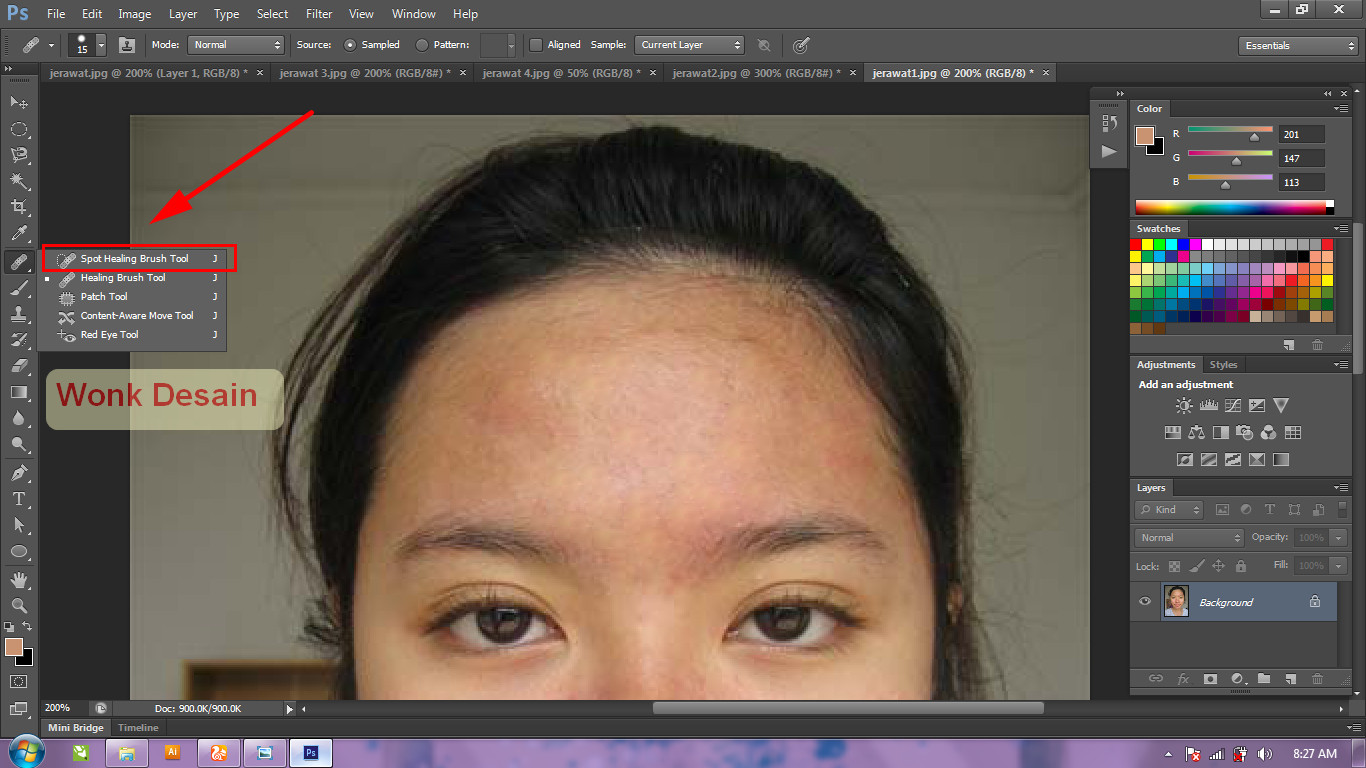This screenshot has width=1366, height=768.
Task: Open the Fill dropdown arrow
Action: pyautogui.click(x=1340, y=566)
